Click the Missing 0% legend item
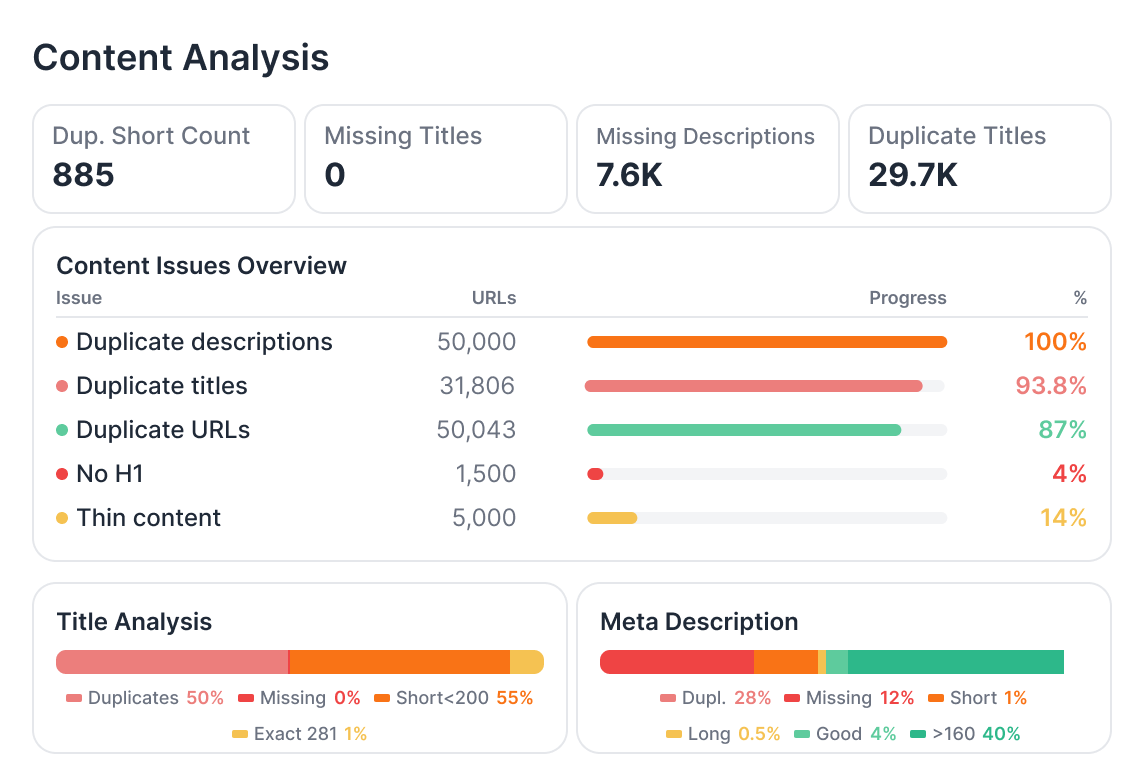Screen dimensions: 1144x776 point(299,698)
